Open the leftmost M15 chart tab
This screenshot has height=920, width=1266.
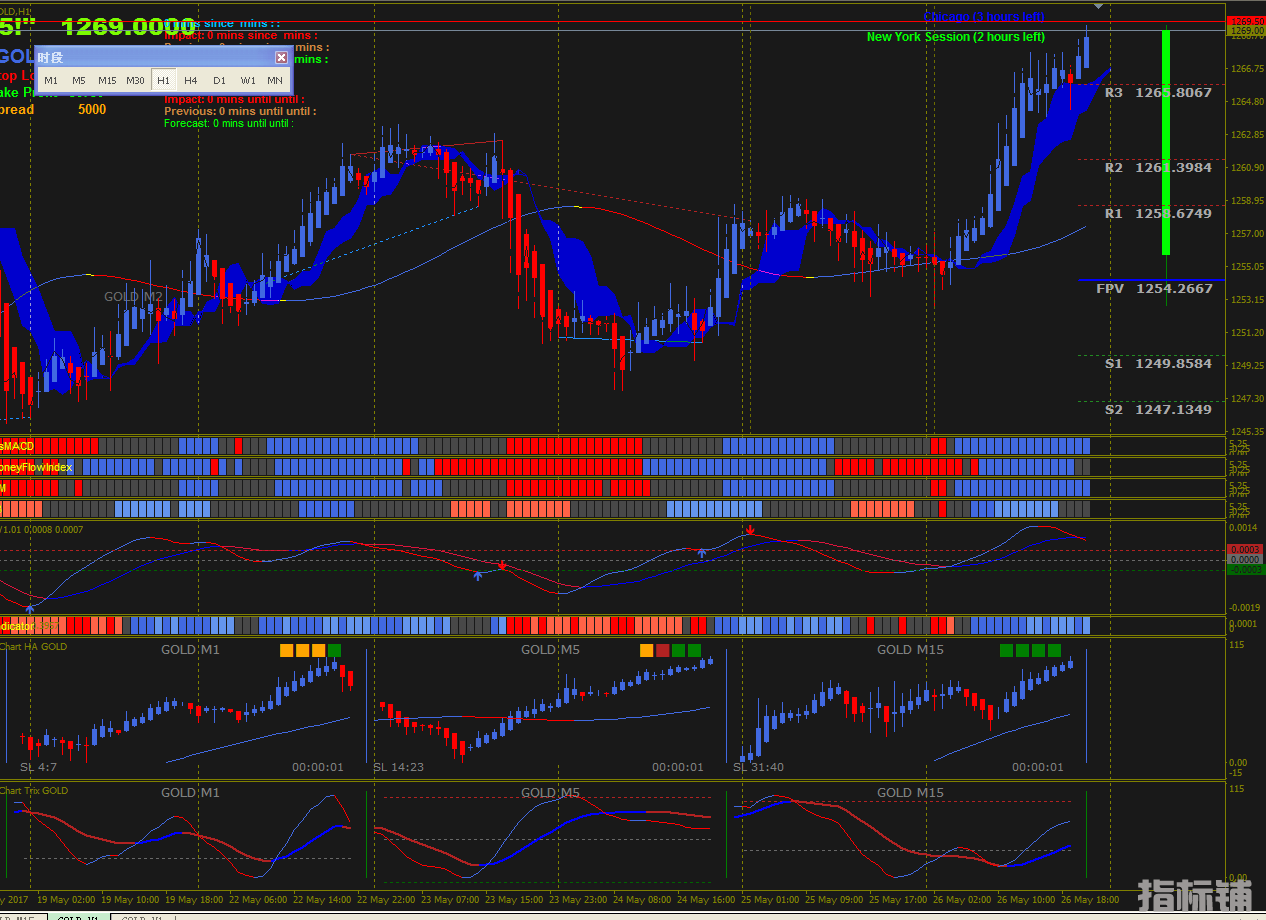[20, 916]
